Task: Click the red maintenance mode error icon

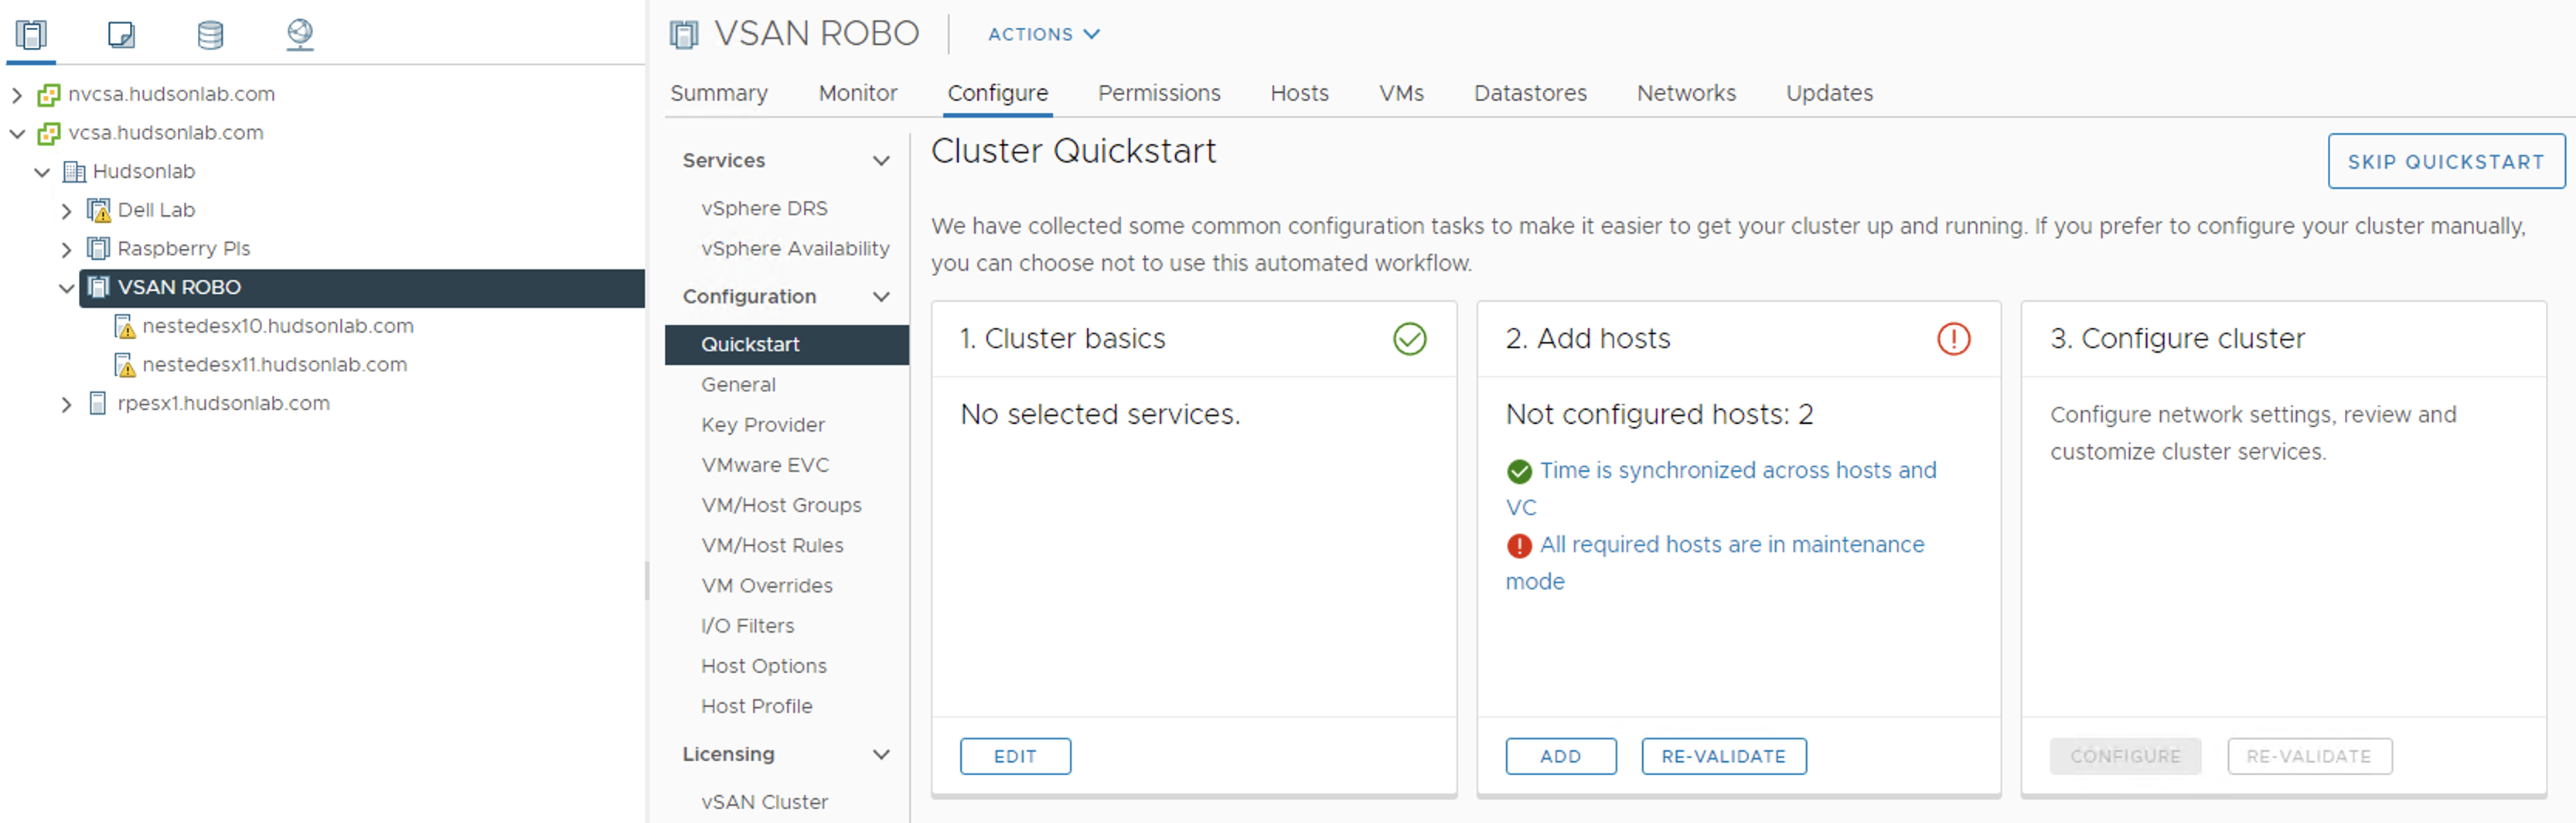Action: click(1519, 545)
